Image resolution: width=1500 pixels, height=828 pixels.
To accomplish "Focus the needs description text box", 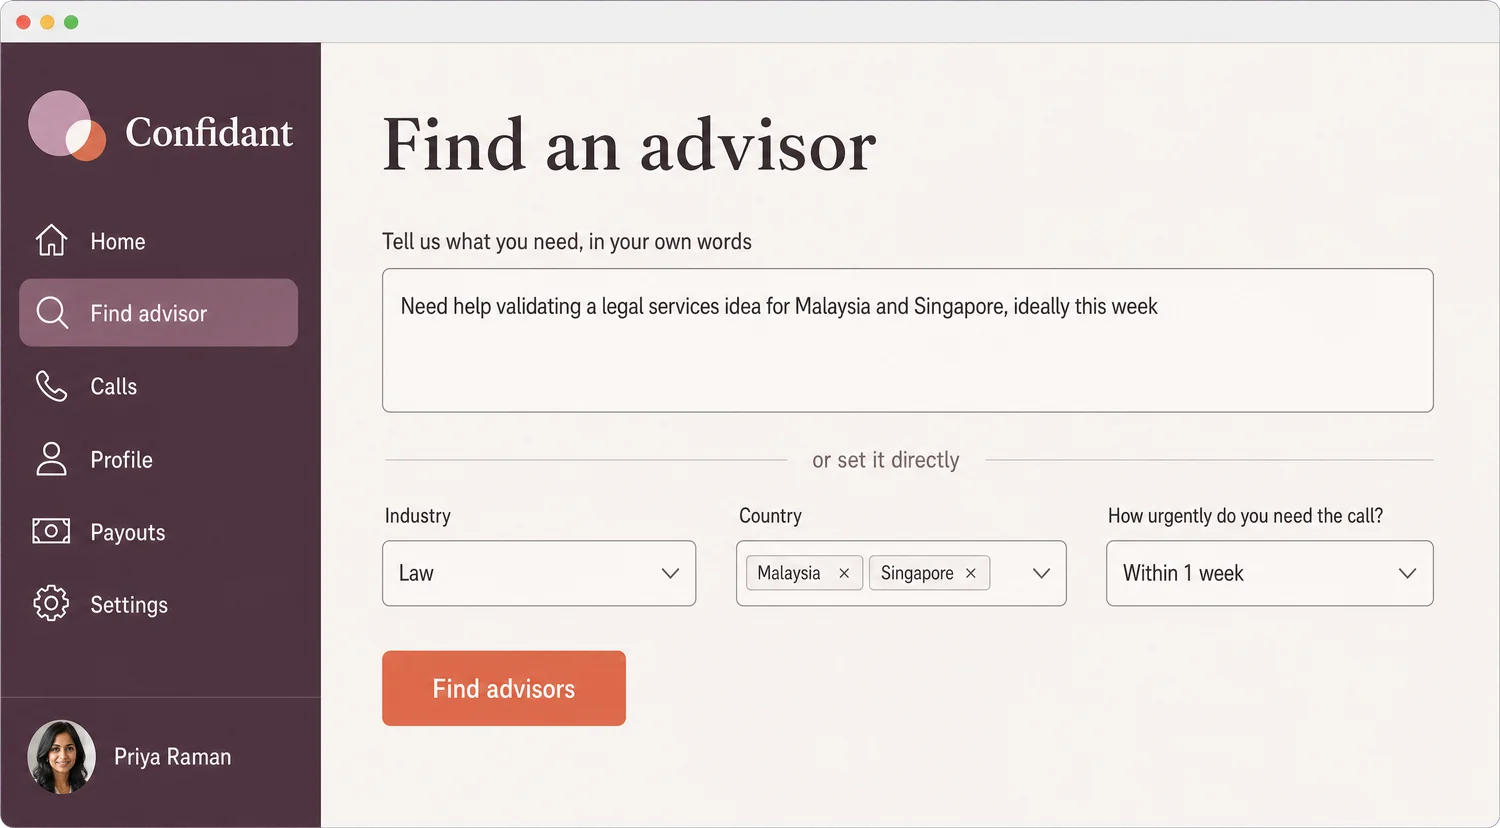I will coord(908,340).
